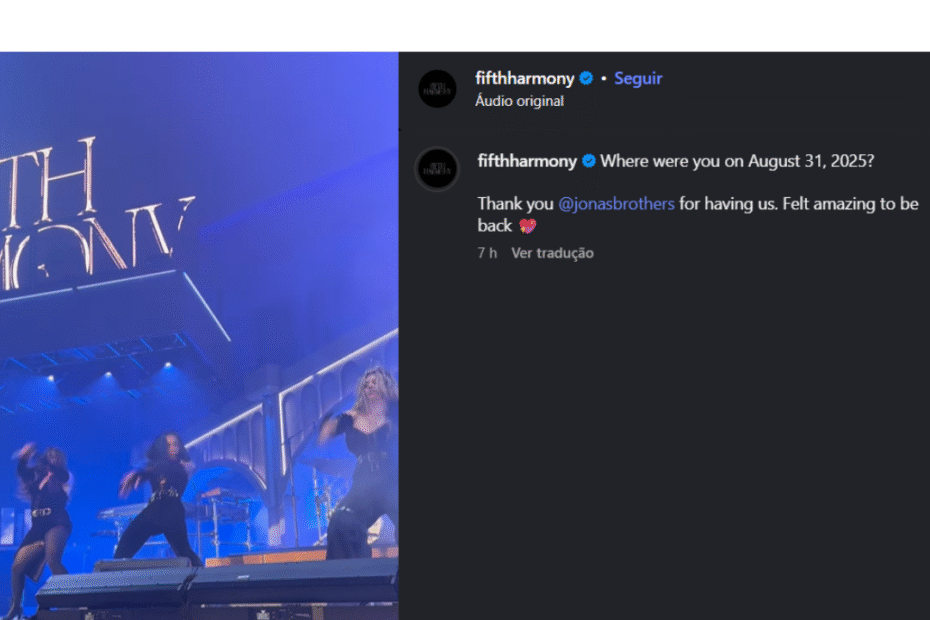Open the @jonasbrothers mention
The width and height of the screenshot is (930, 620).
coord(616,204)
